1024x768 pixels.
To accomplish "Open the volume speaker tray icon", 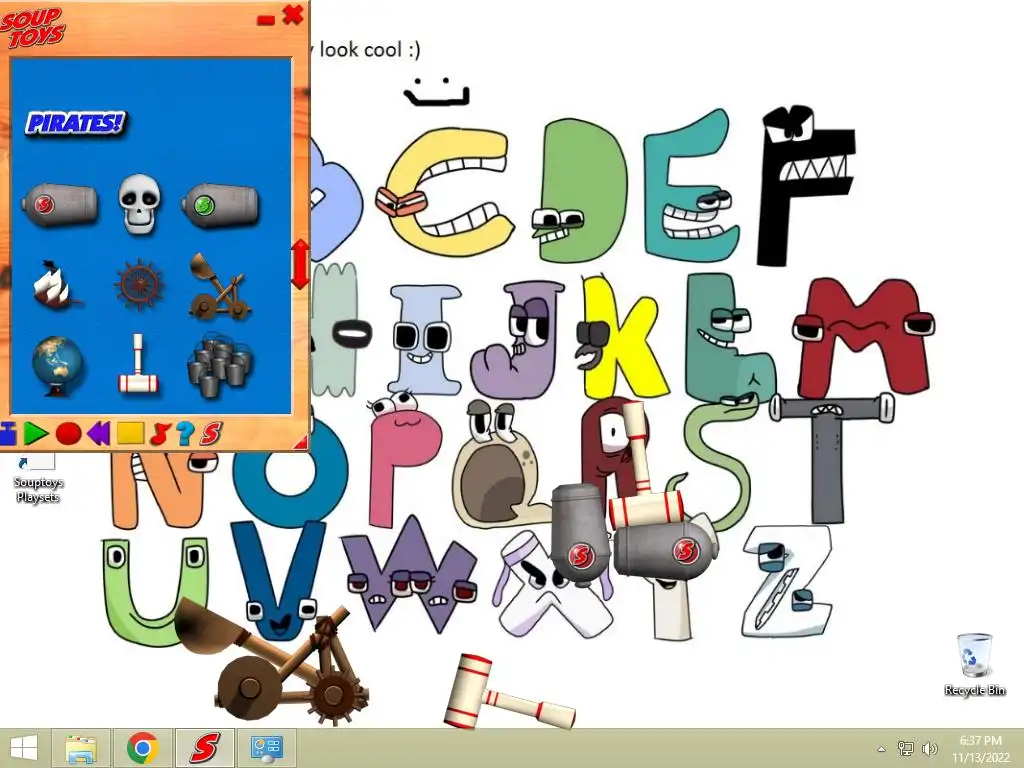I will [929, 748].
